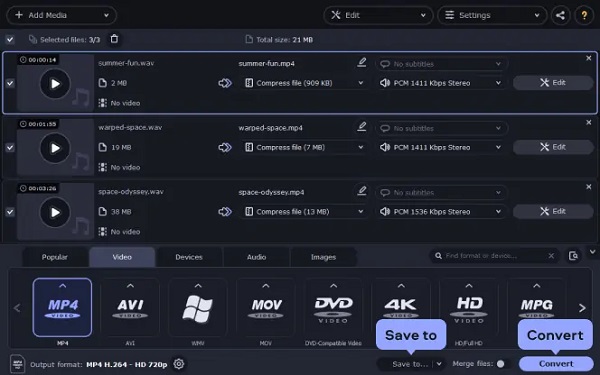Select the 4K video format icon
Image resolution: width=600 pixels, height=375 pixels.
click(401, 302)
